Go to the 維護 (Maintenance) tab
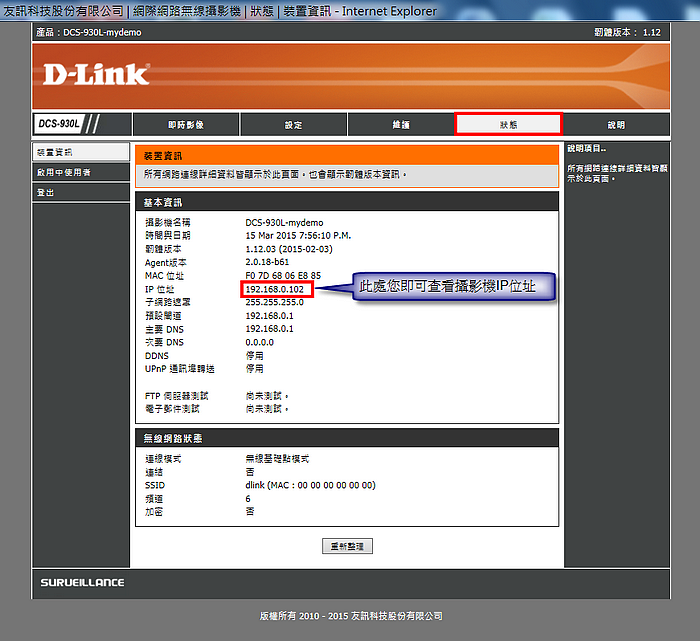Image resolution: width=700 pixels, height=641 pixels. pos(400,125)
